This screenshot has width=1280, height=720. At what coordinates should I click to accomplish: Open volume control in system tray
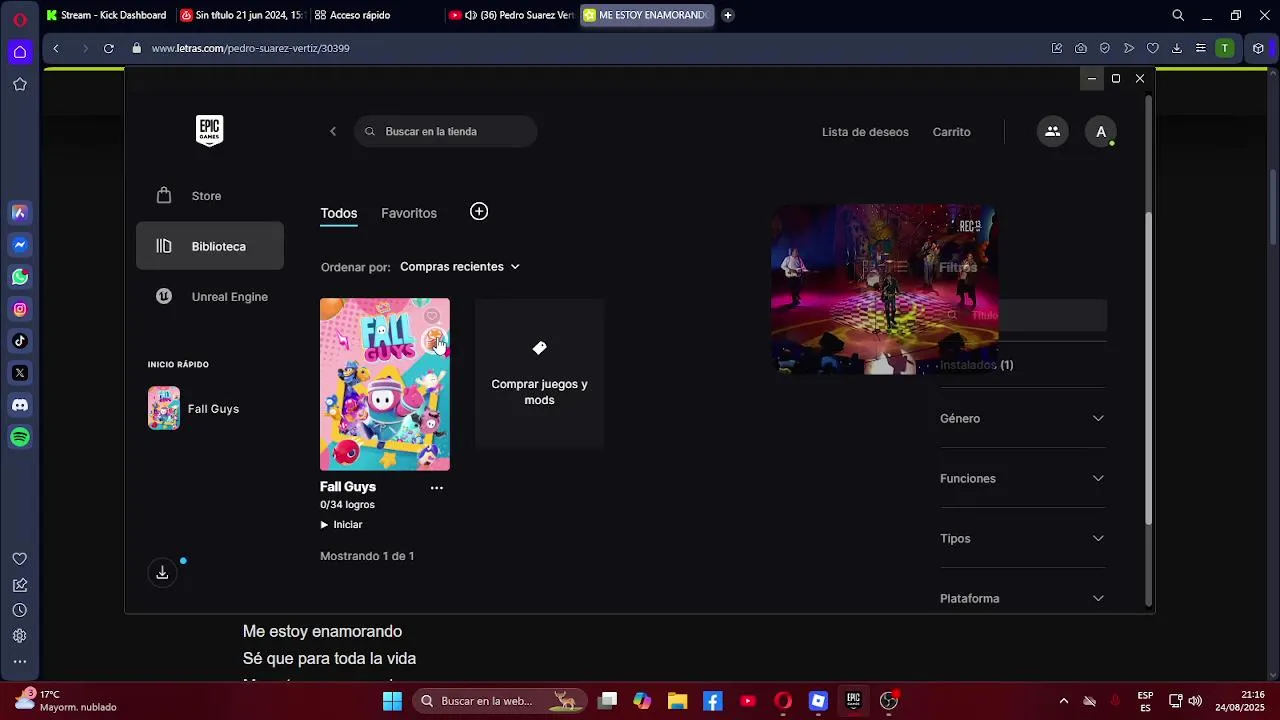tap(1195, 701)
